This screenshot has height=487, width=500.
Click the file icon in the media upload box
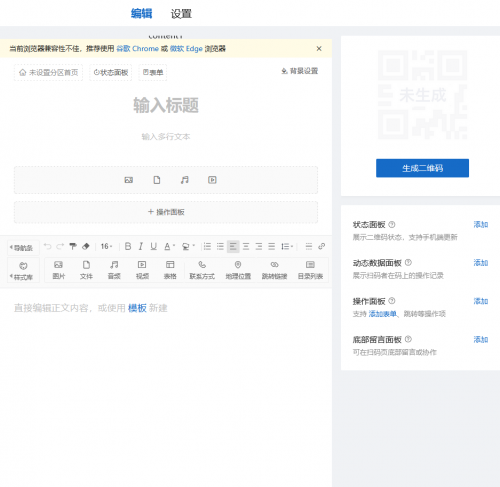coord(157,180)
